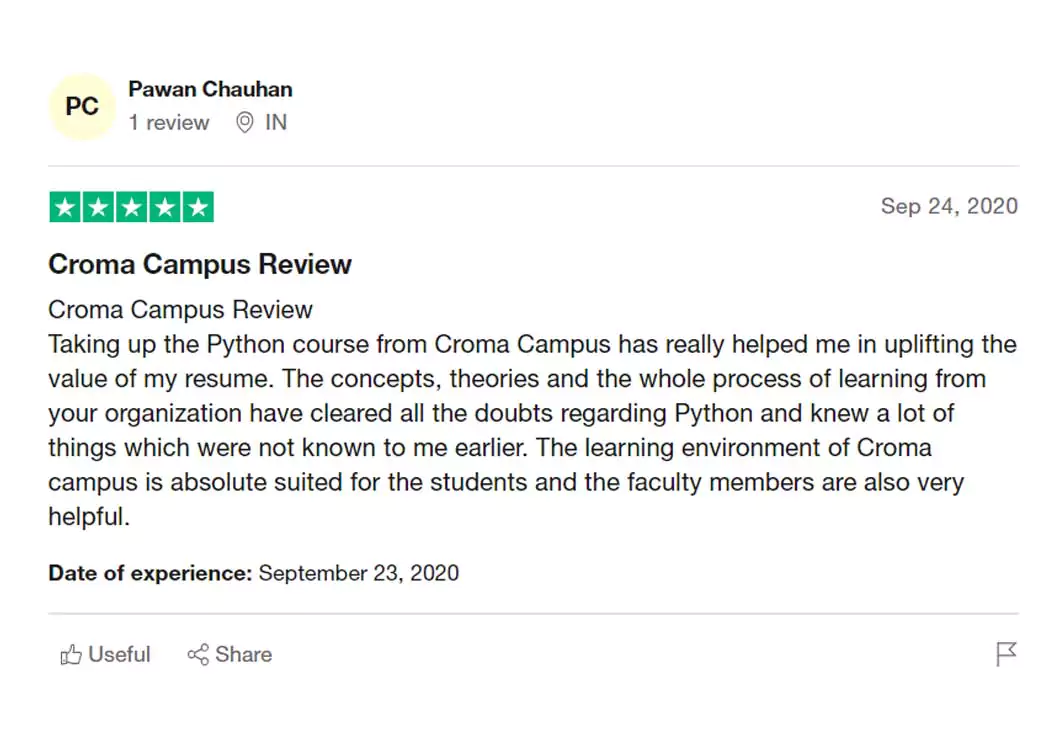Click the Sep 24, 2020 review date
The image size is (1059, 751).
(949, 206)
